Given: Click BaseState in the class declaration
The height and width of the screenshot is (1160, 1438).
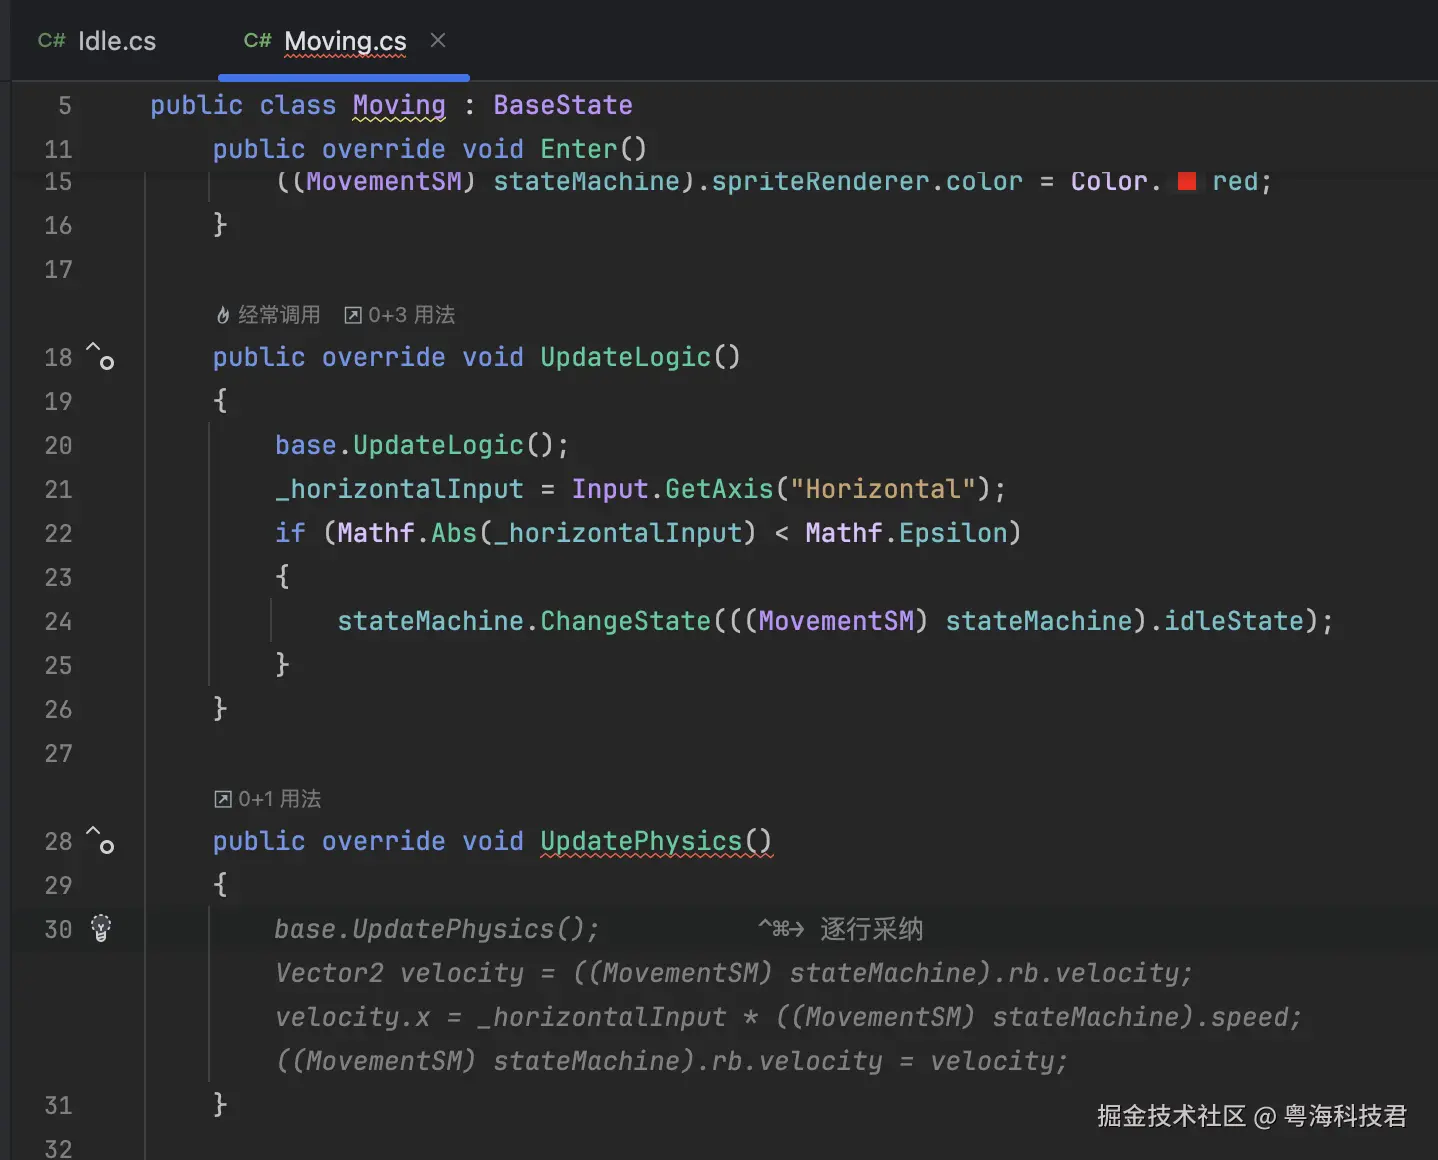Looking at the screenshot, I should pyautogui.click(x=563, y=105).
